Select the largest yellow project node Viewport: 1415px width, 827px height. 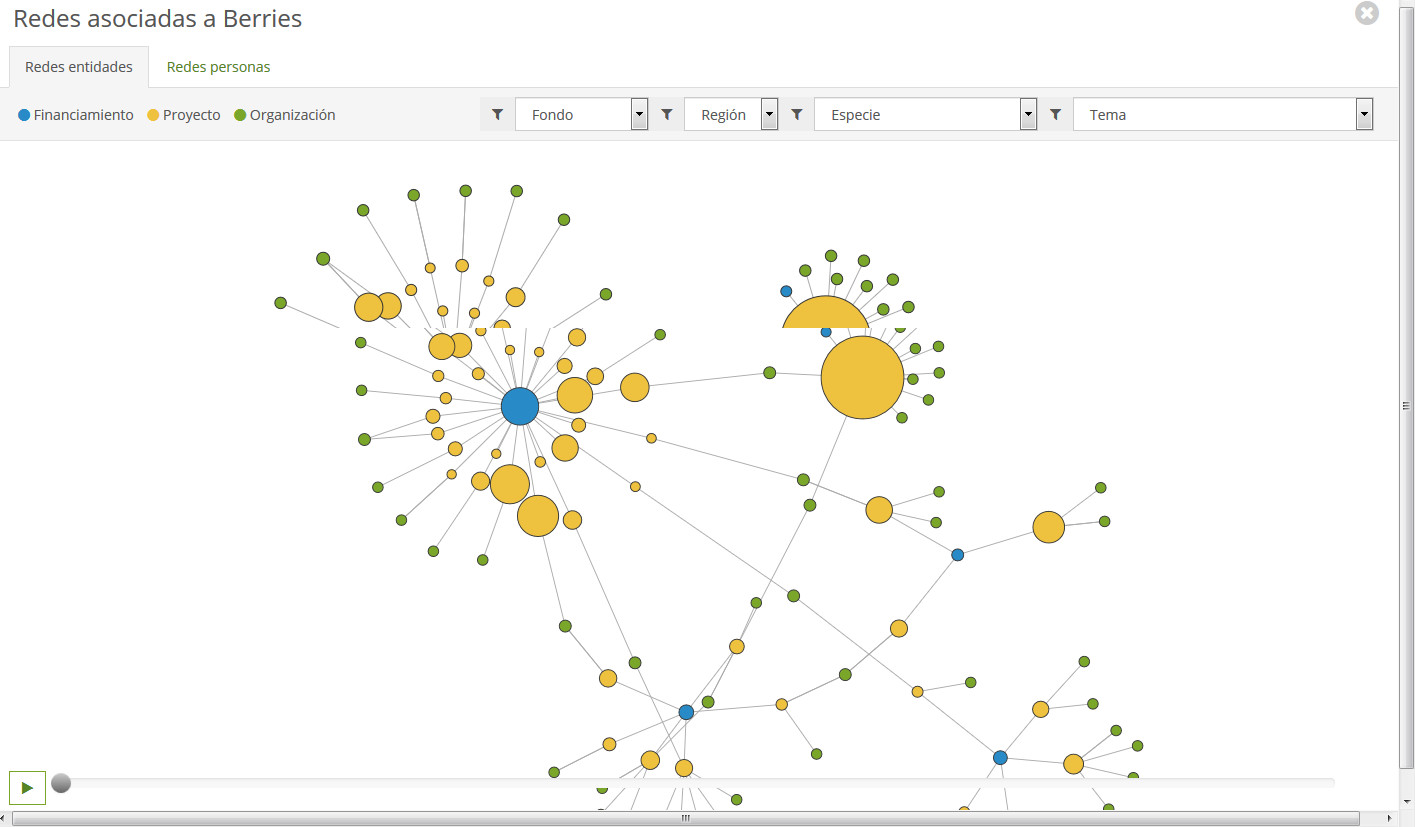pos(862,377)
